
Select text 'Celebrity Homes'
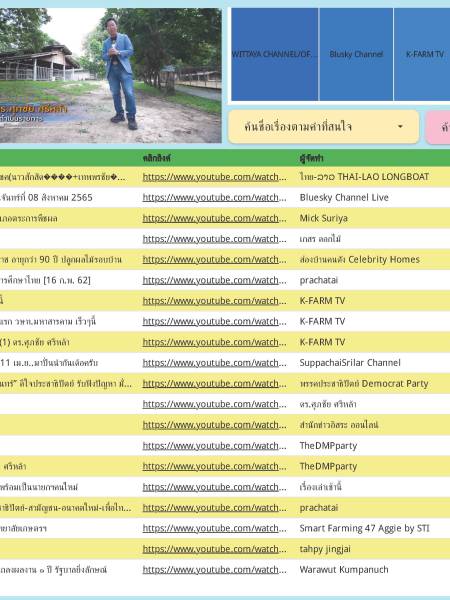tap(384, 259)
